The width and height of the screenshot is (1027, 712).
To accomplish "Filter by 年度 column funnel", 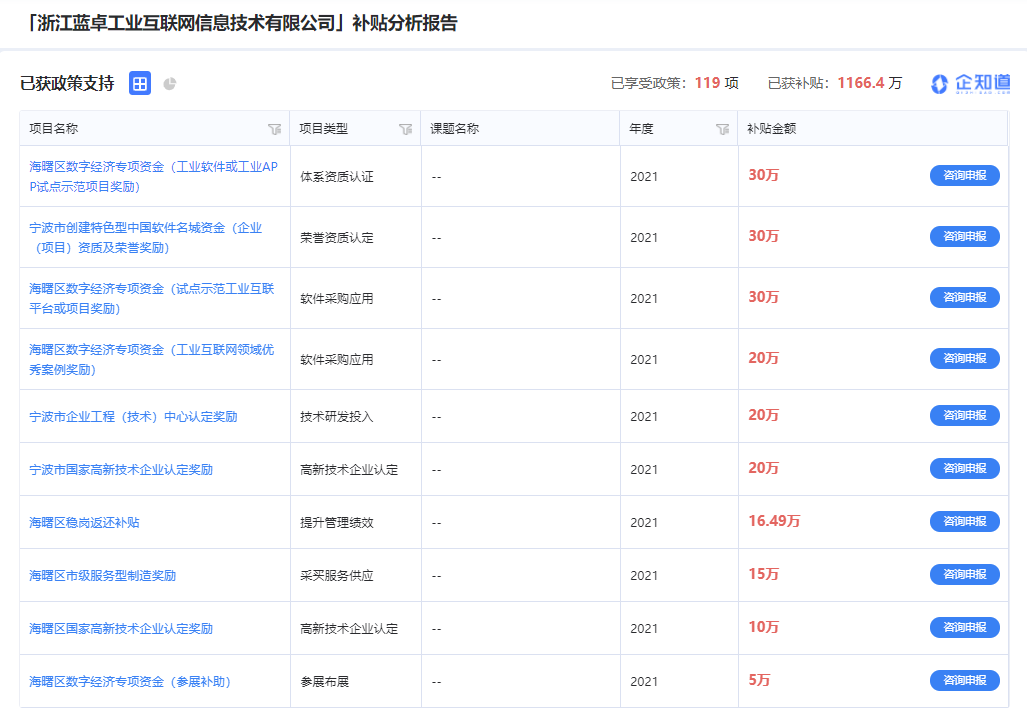I will point(722,129).
